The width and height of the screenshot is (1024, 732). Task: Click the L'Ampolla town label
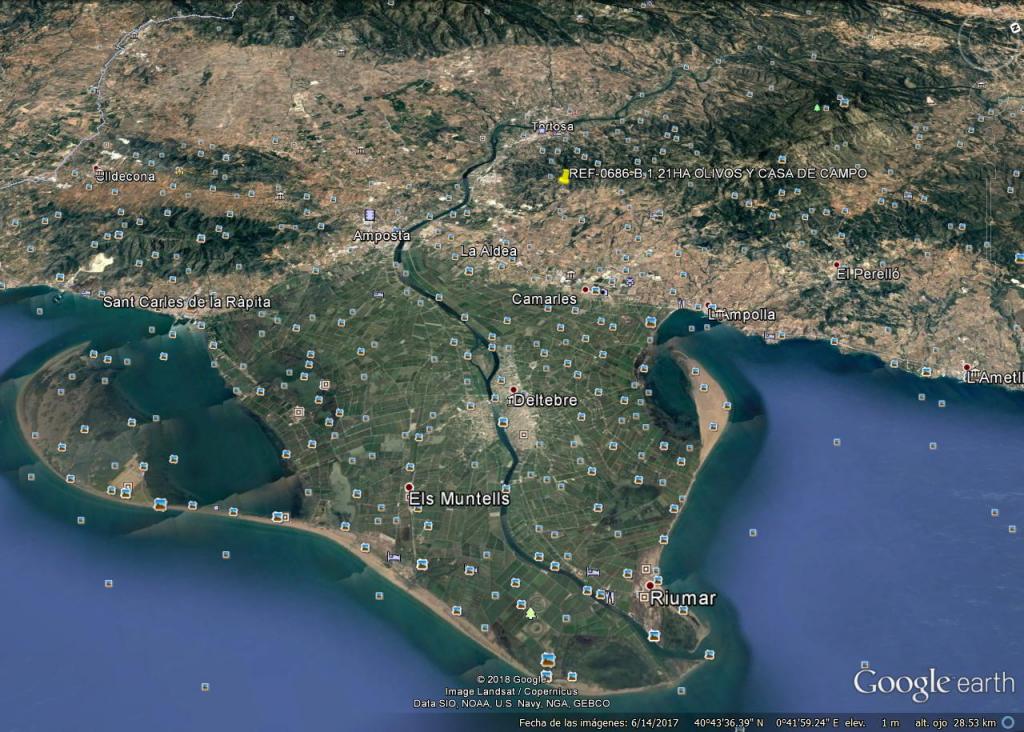click(x=742, y=315)
